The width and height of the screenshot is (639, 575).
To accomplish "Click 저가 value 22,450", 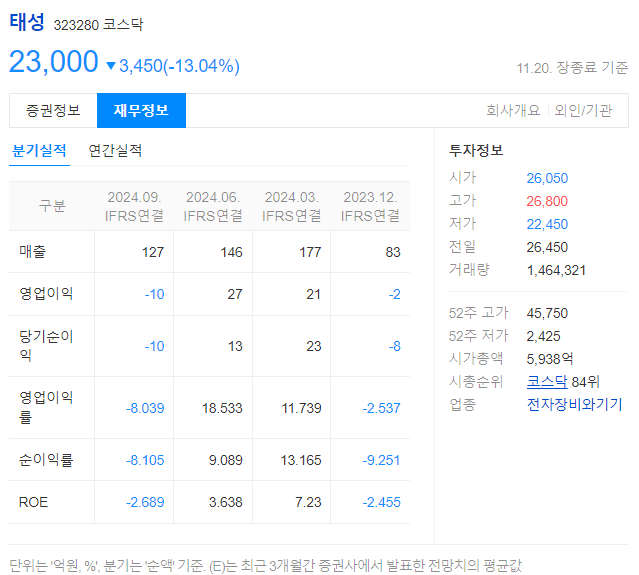I will tap(547, 225).
